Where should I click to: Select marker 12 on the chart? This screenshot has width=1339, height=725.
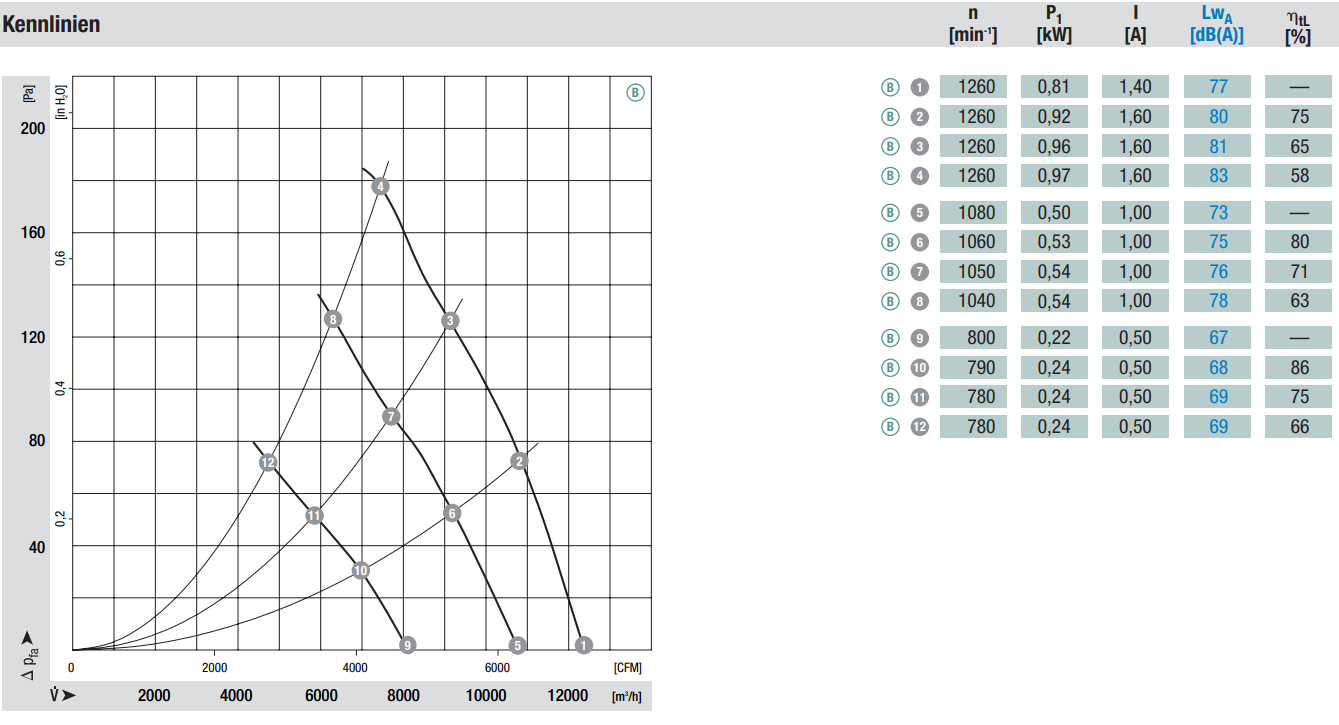(267, 463)
